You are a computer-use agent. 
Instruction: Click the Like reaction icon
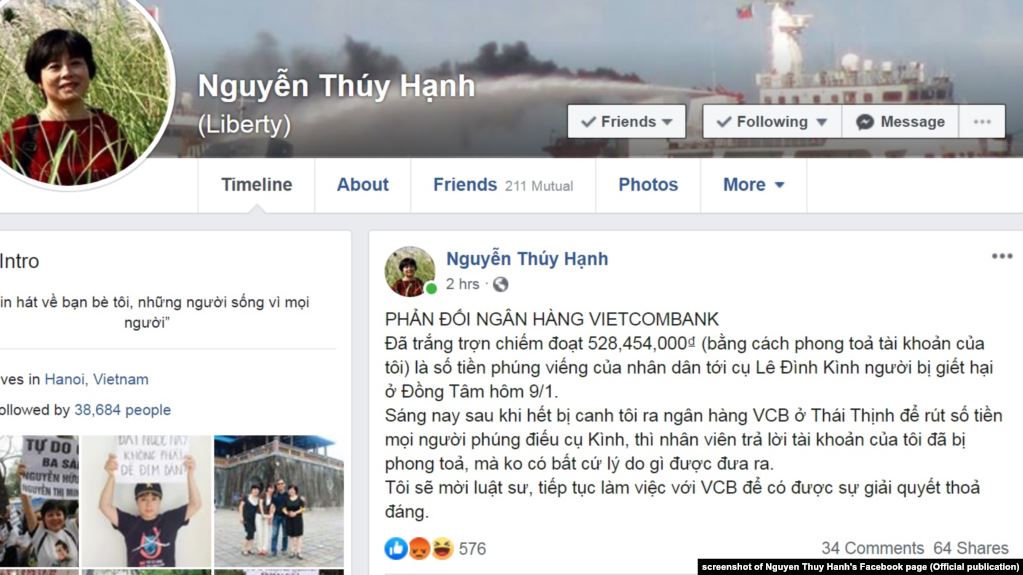point(395,548)
